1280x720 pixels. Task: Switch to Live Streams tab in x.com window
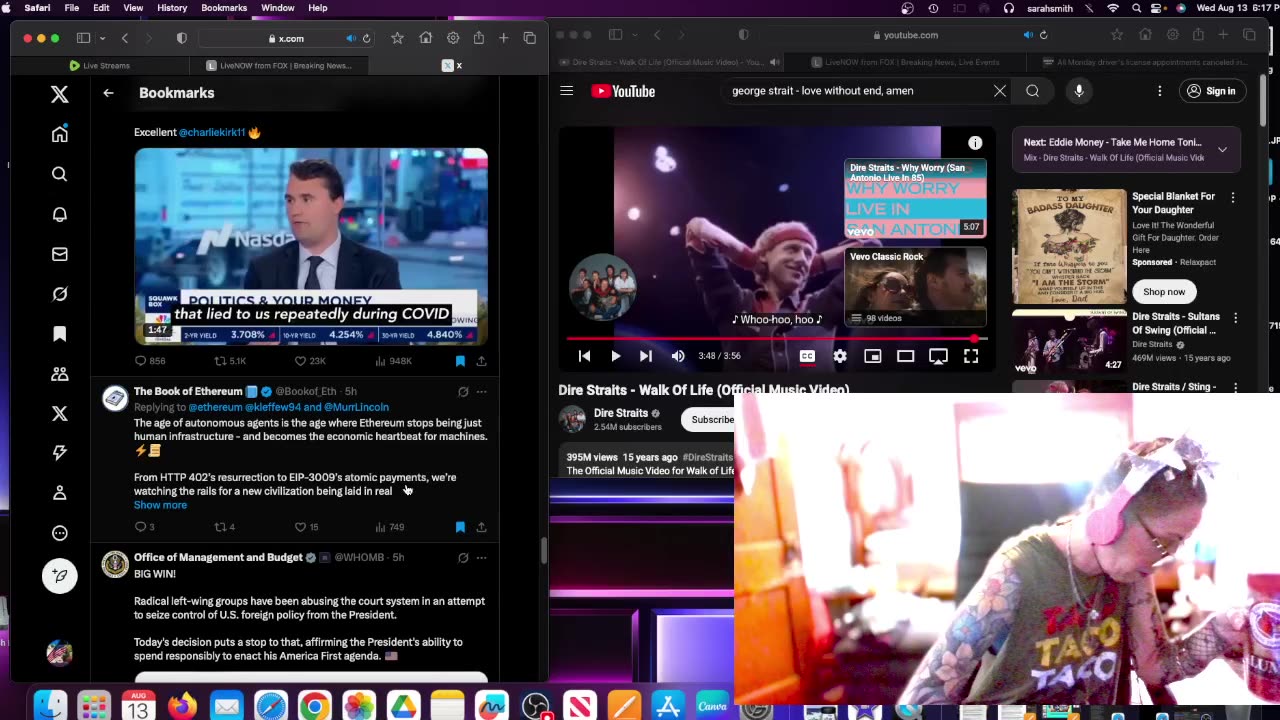tap(100, 66)
